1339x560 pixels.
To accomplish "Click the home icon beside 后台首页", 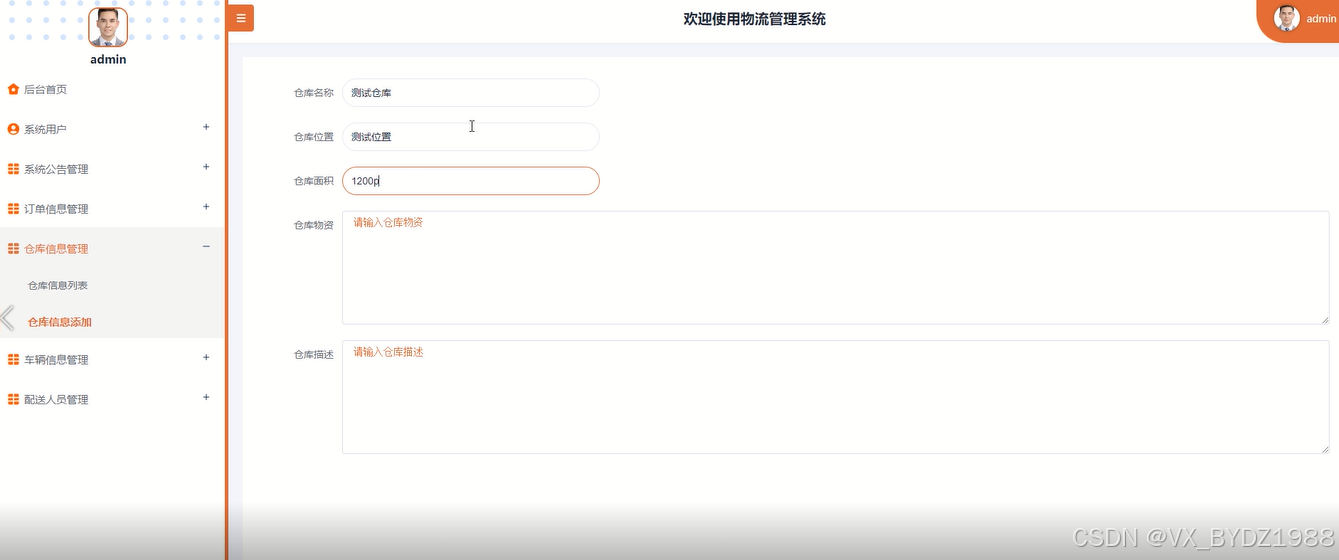I will coord(13,89).
